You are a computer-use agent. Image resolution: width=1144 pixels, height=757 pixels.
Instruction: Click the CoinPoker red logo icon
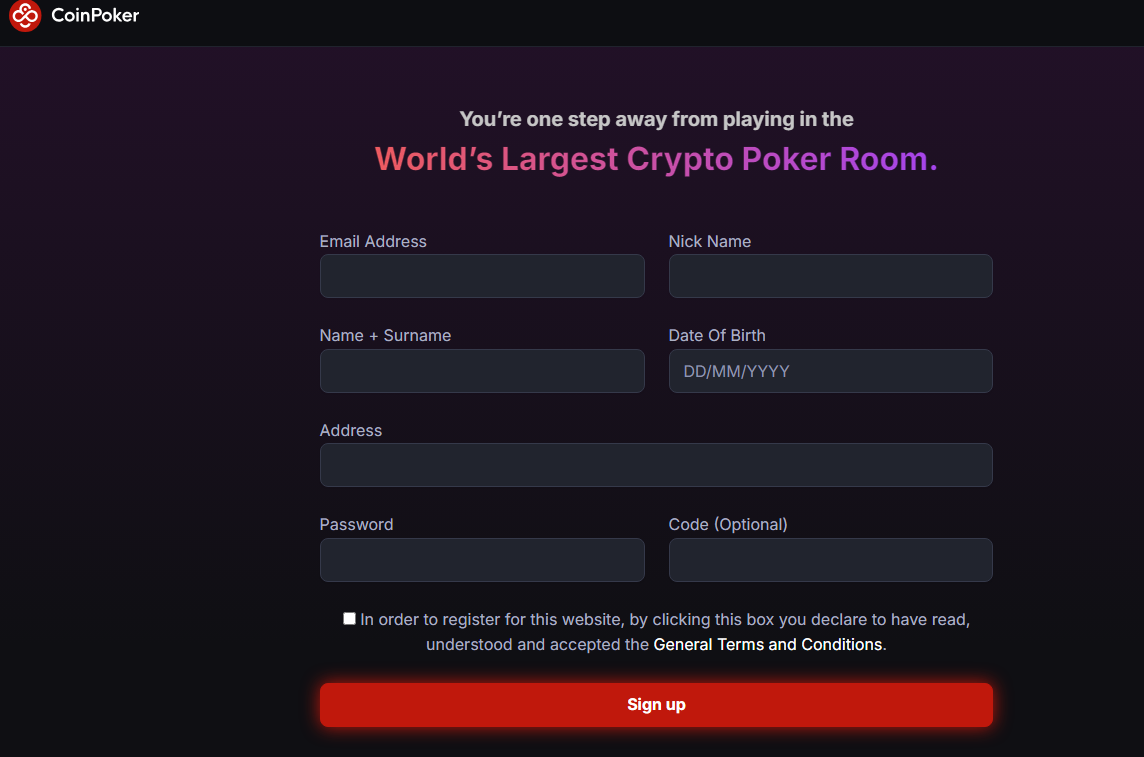(x=25, y=15)
